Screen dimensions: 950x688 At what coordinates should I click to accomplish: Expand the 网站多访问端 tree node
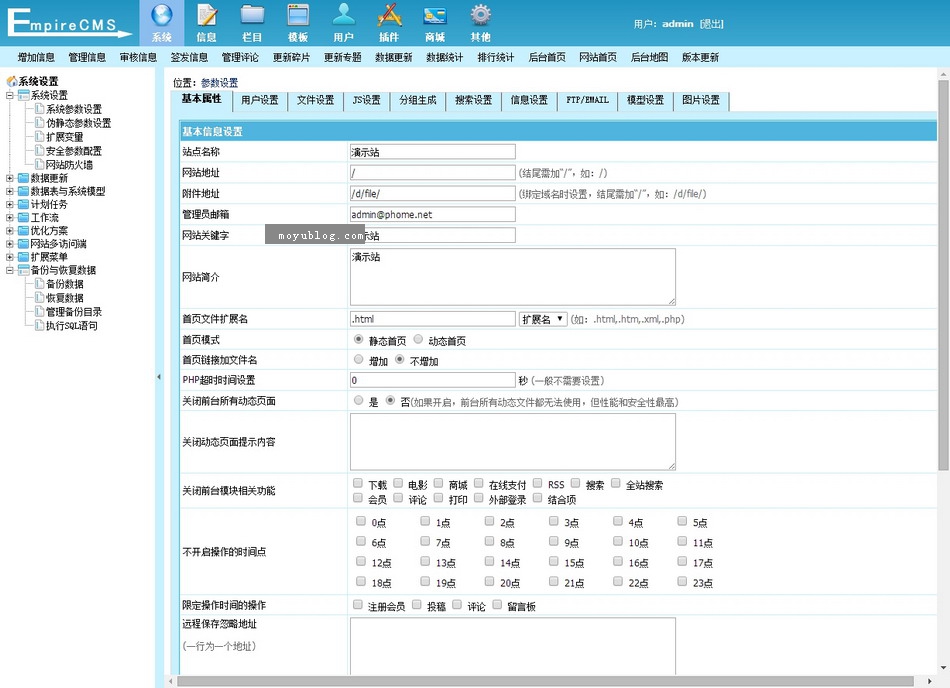tap(10, 243)
